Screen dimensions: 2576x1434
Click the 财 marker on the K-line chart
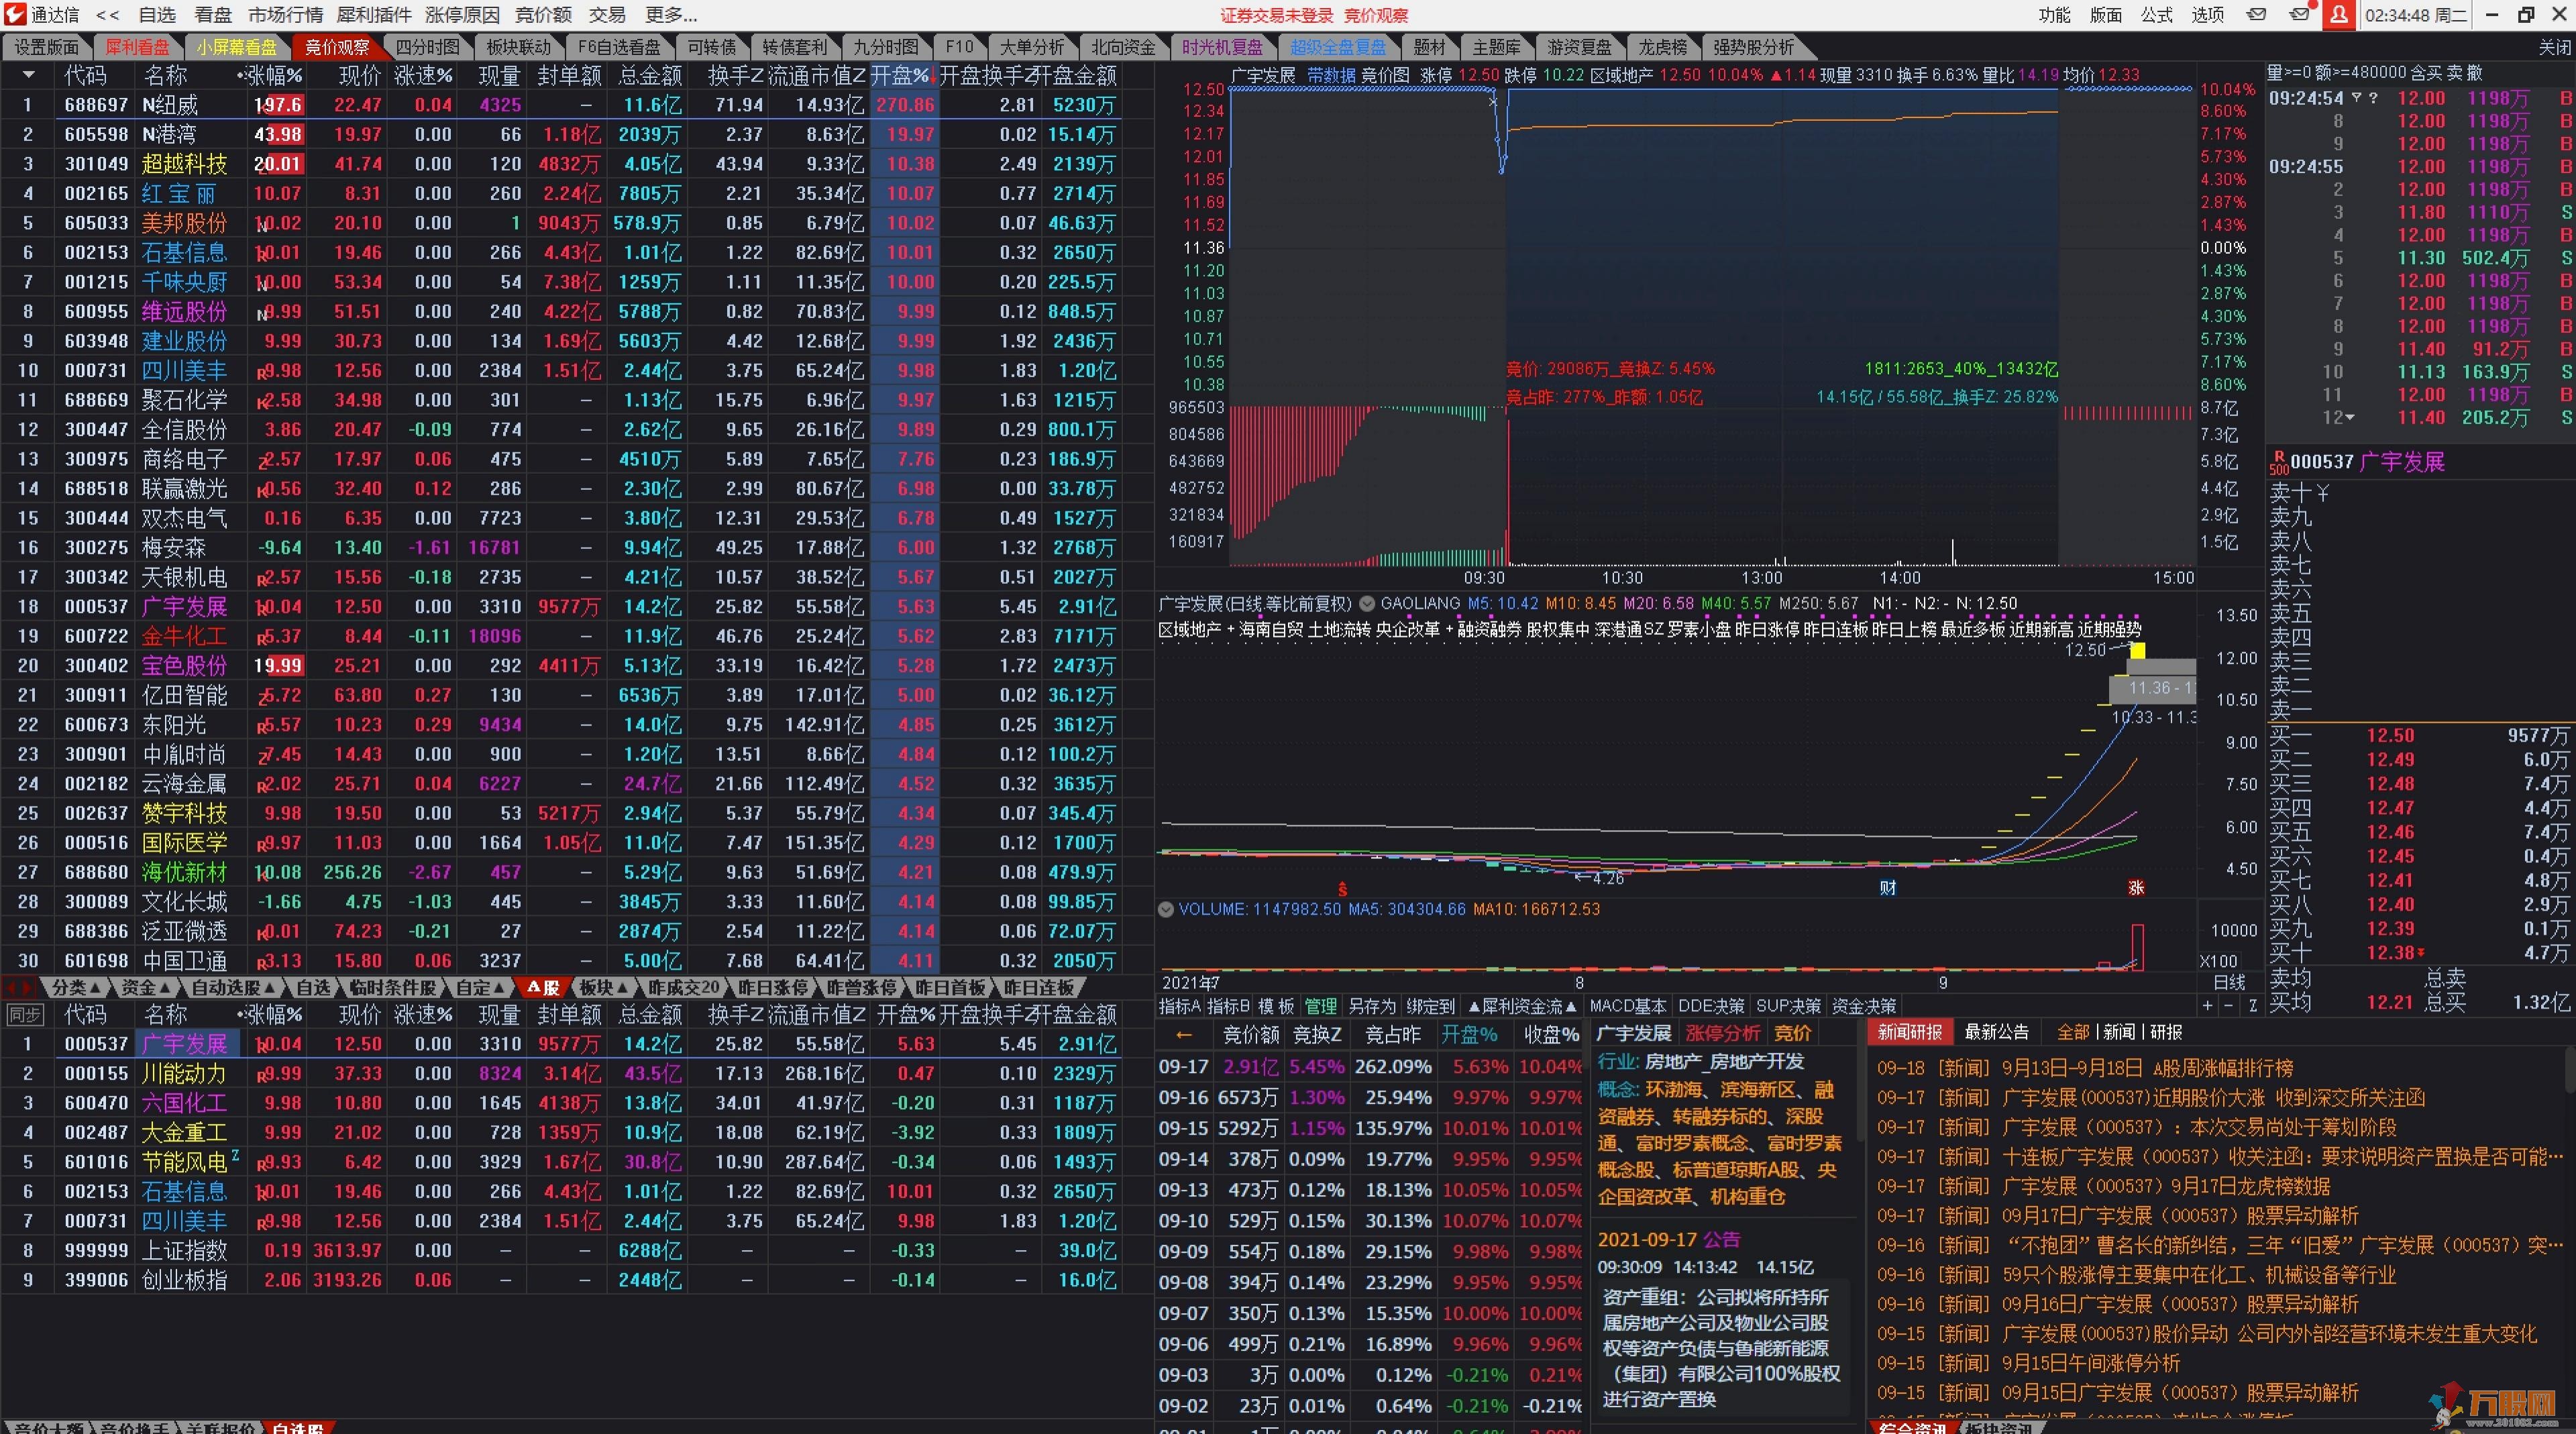pyautogui.click(x=1888, y=887)
